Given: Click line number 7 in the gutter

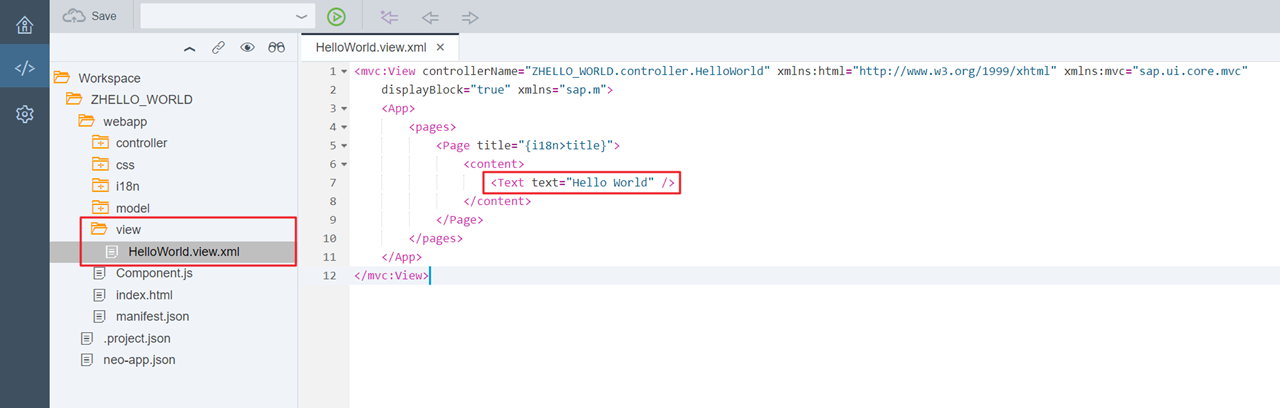Looking at the screenshot, I should click(332, 182).
